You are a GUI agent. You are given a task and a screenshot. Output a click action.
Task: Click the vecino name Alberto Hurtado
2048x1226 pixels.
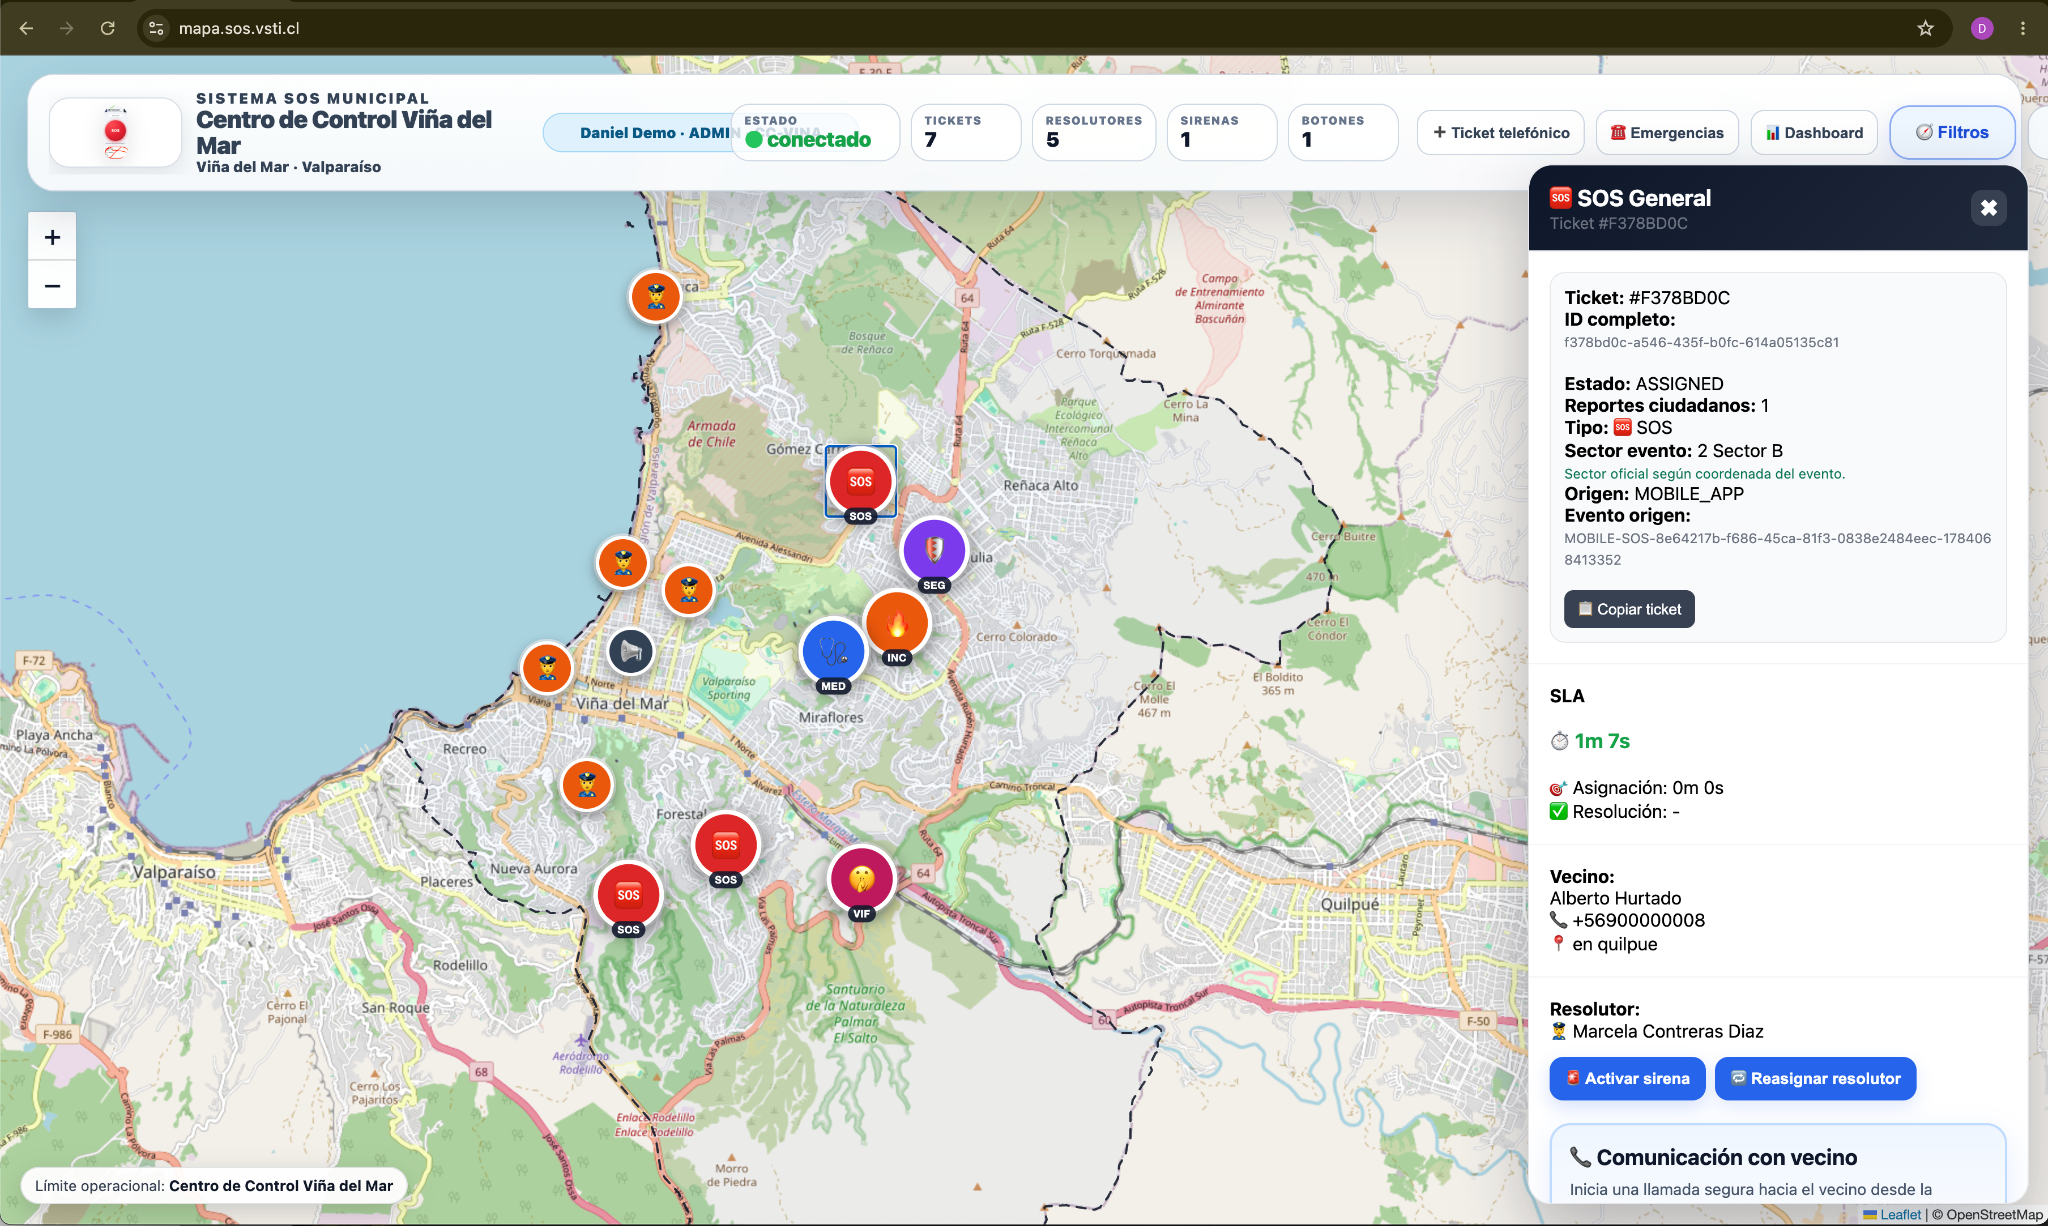1615,898
